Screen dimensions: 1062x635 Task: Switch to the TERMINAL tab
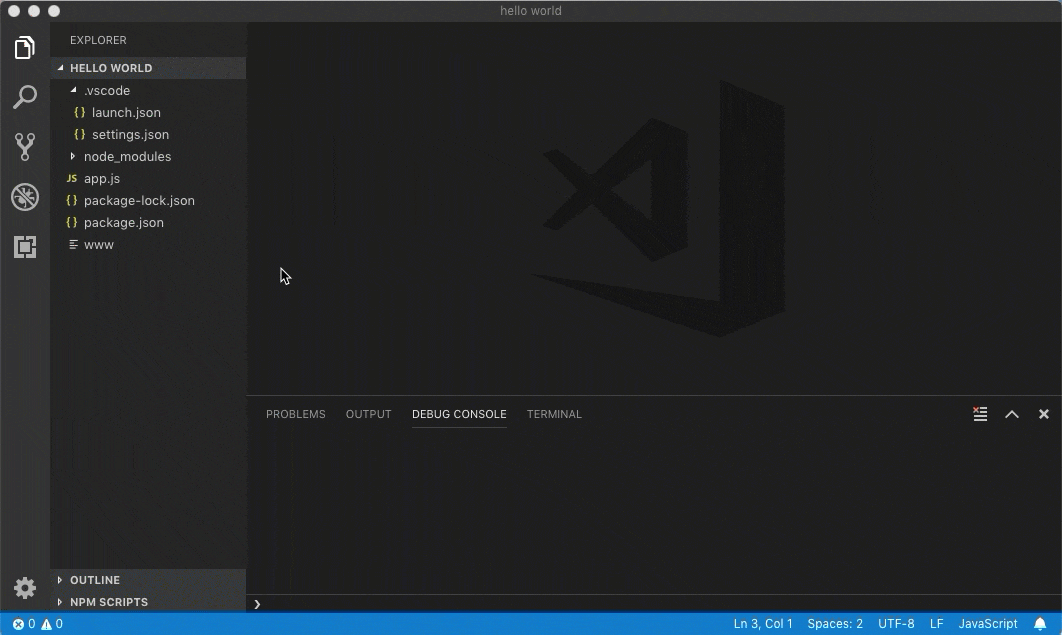tap(554, 413)
